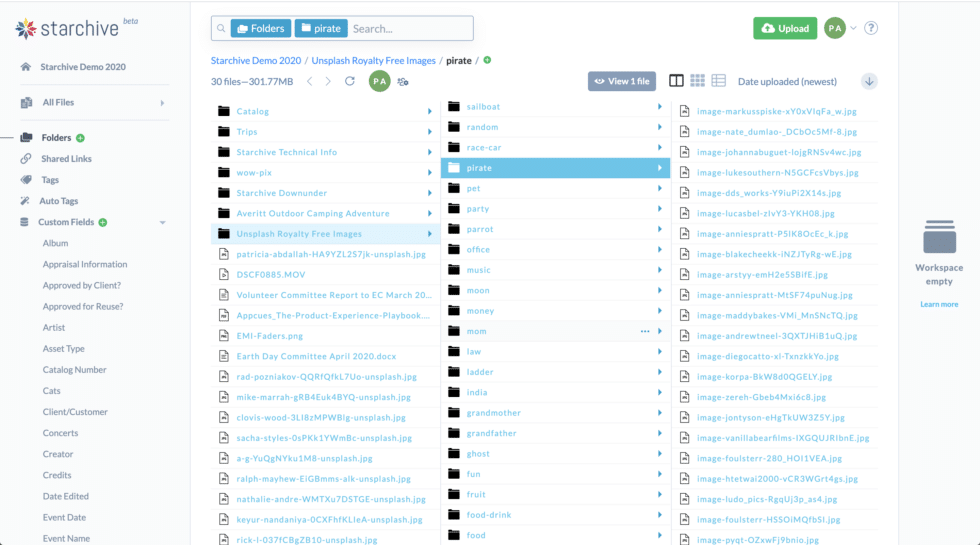
Task: Go to previous page arrow
Action: pos(310,81)
